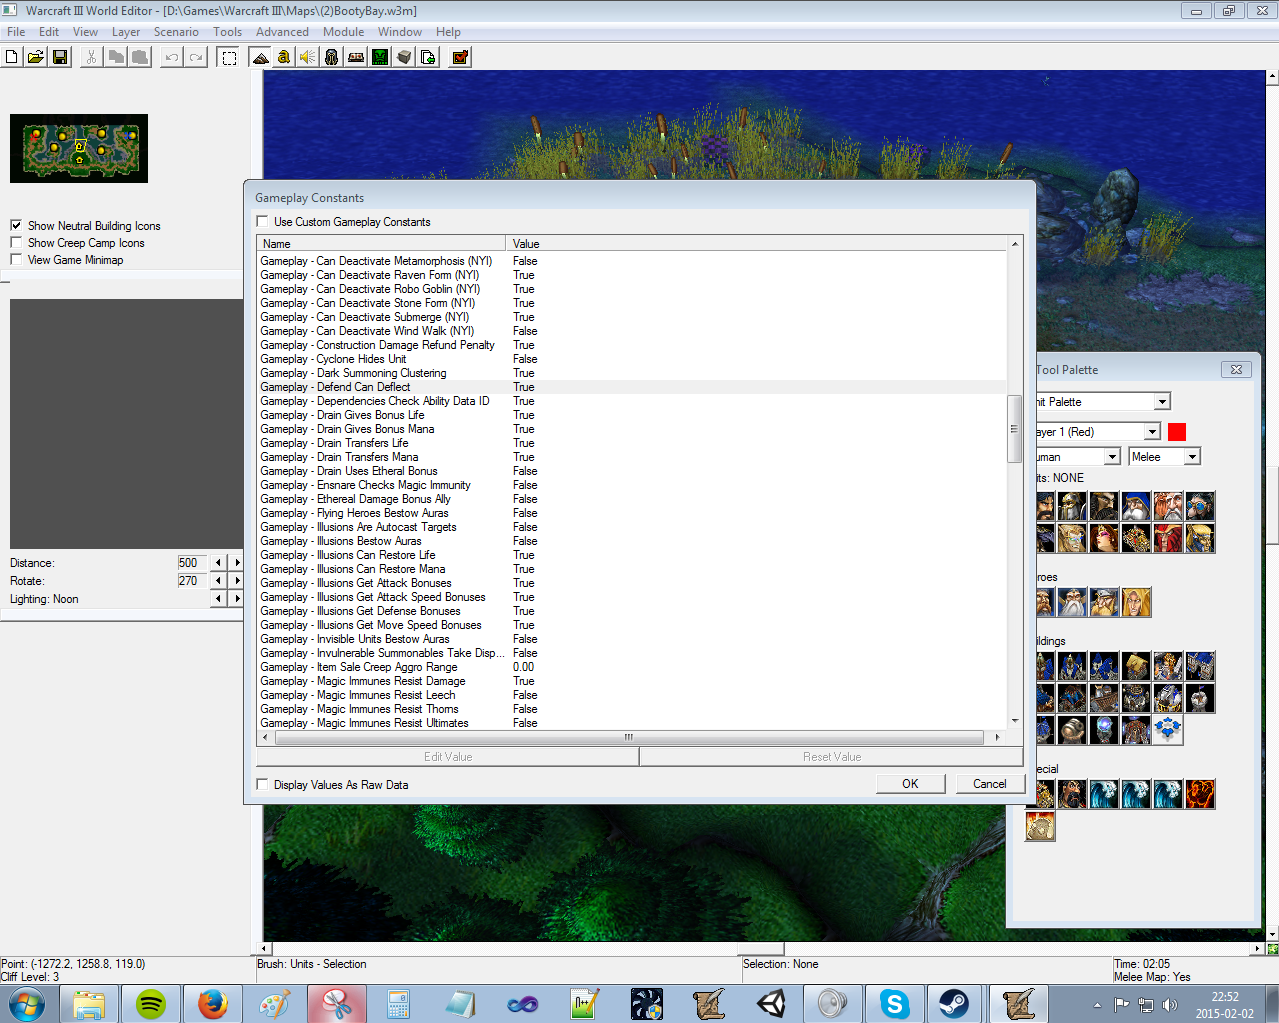Screen dimensions: 1279x1023
Task: Select the orange fire special unit icon
Action: click(1200, 794)
